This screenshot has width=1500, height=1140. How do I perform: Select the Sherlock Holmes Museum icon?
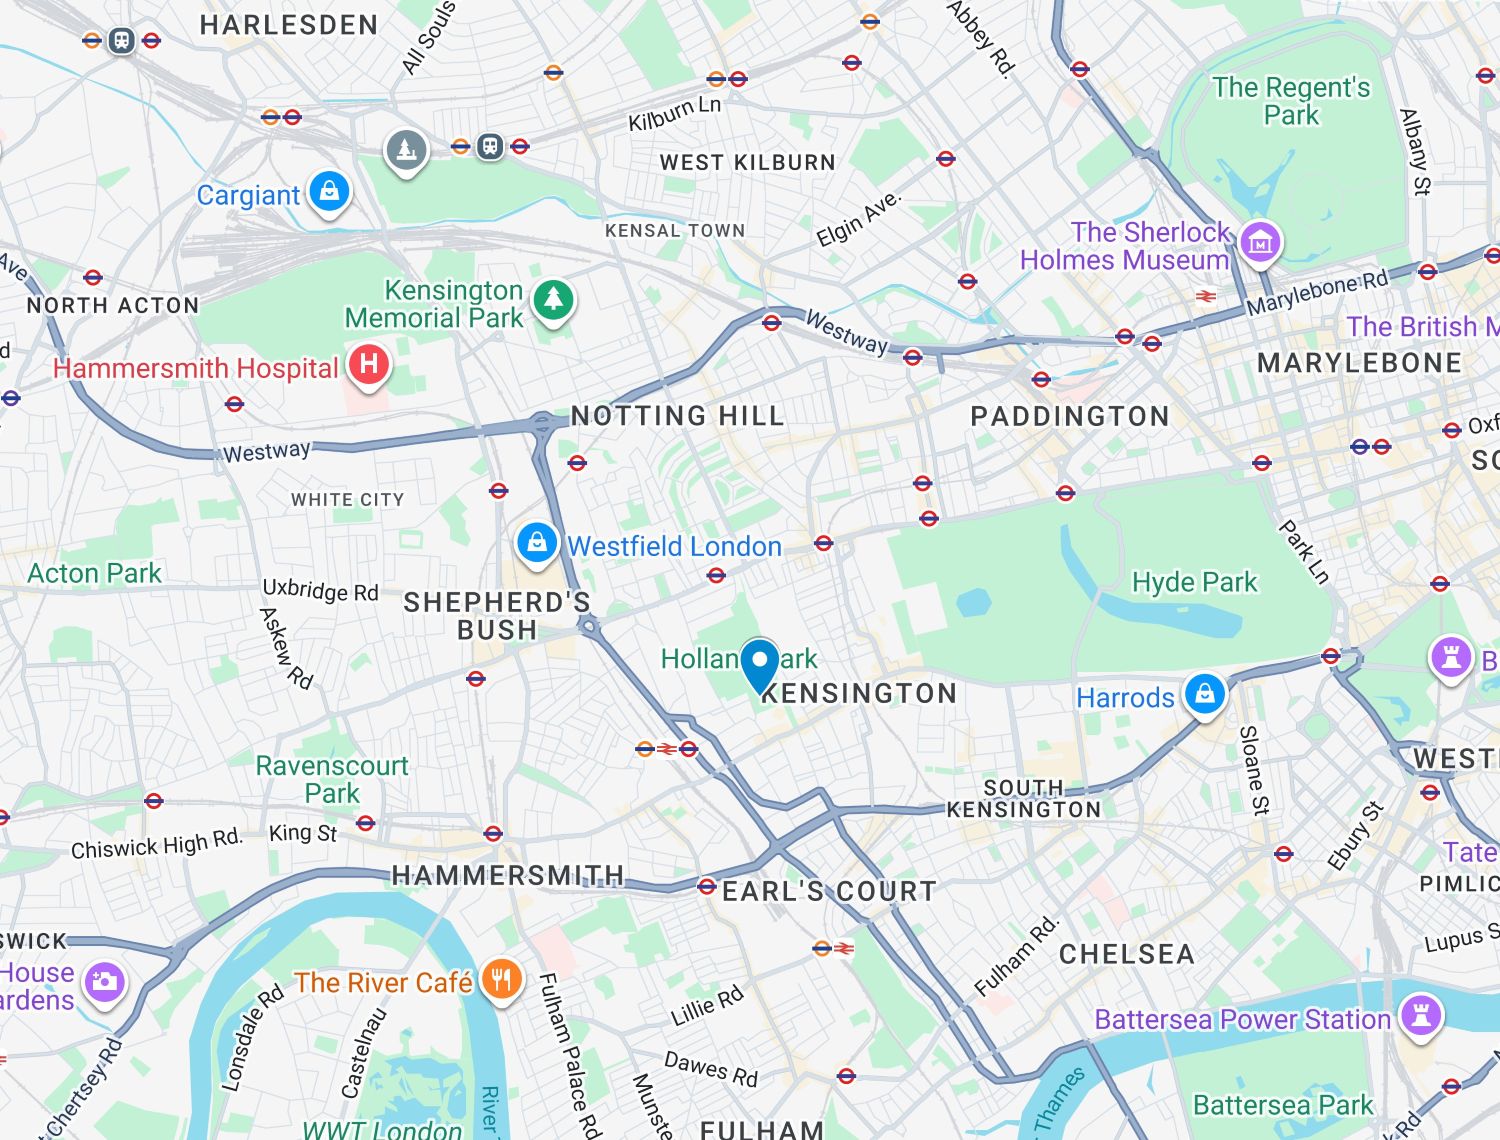[1260, 243]
